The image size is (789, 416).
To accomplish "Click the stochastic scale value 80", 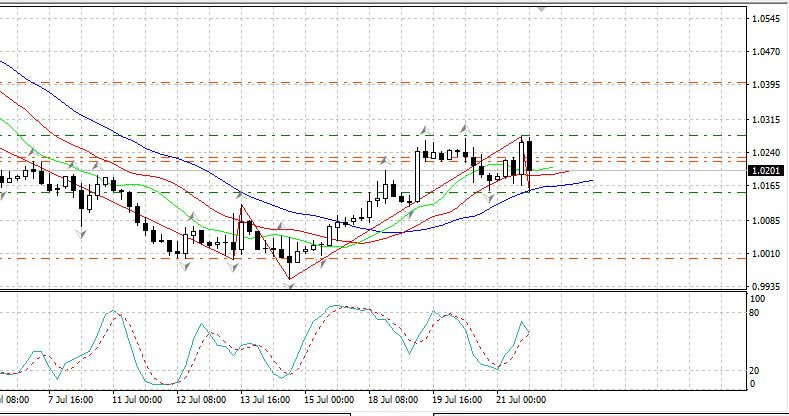I will point(756,313).
